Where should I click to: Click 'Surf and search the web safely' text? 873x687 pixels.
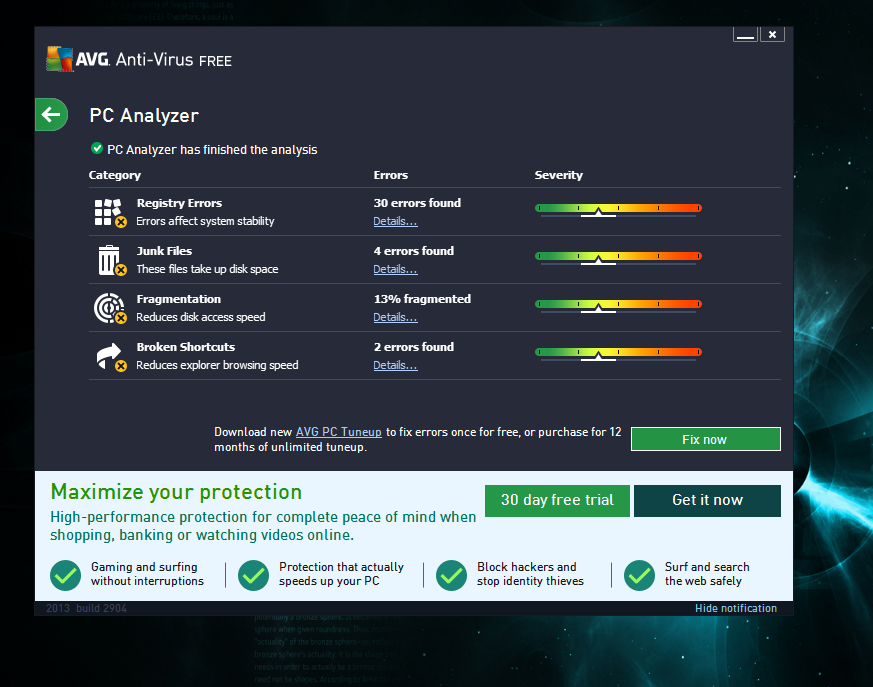tap(707, 574)
